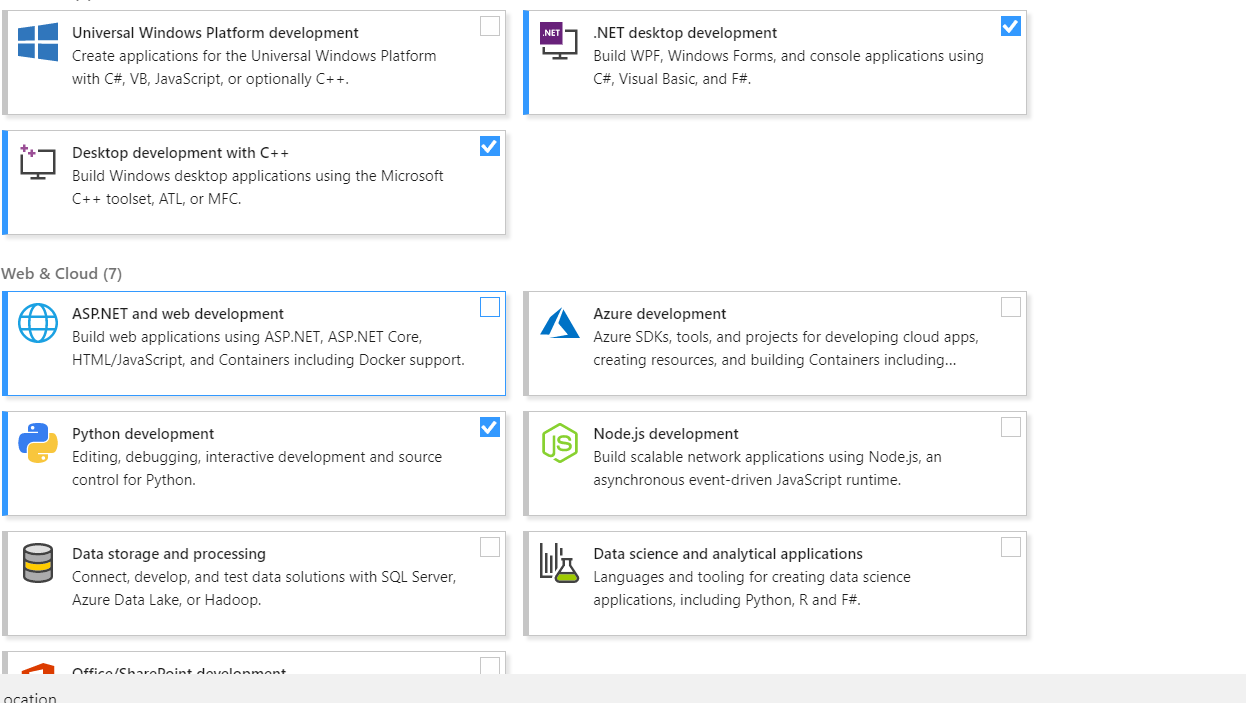The width and height of the screenshot is (1246, 703).
Task: Click the 'Azure development' title text
Action: point(660,314)
